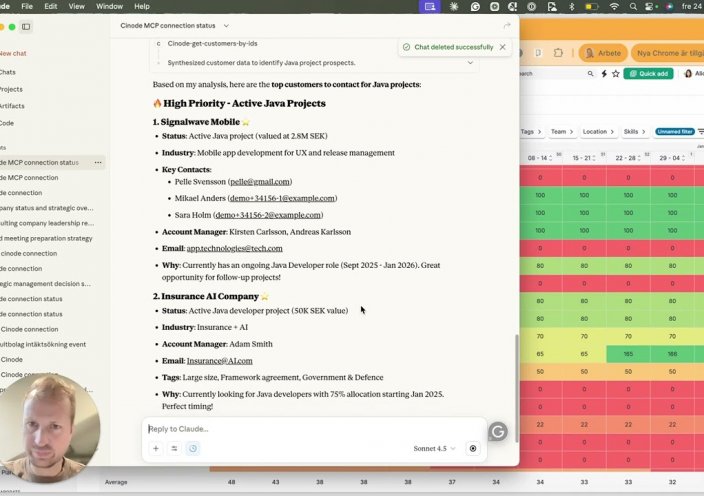Open the demo+34156-2@example.com link
Screen dimensions: 704x496
[x=268, y=215]
